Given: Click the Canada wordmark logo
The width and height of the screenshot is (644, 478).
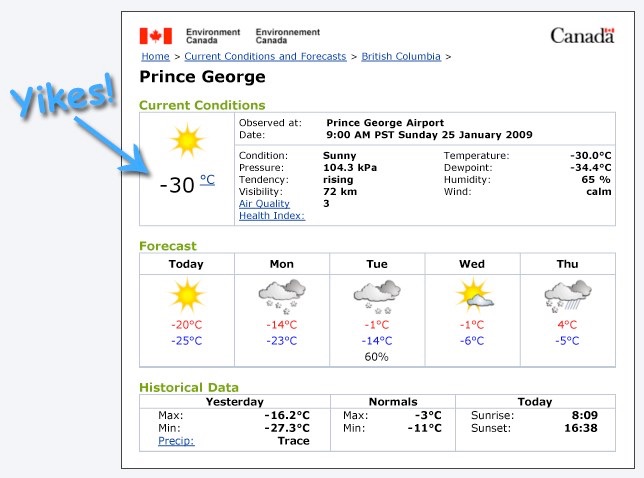Looking at the screenshot, I should (x=582, y=36).
